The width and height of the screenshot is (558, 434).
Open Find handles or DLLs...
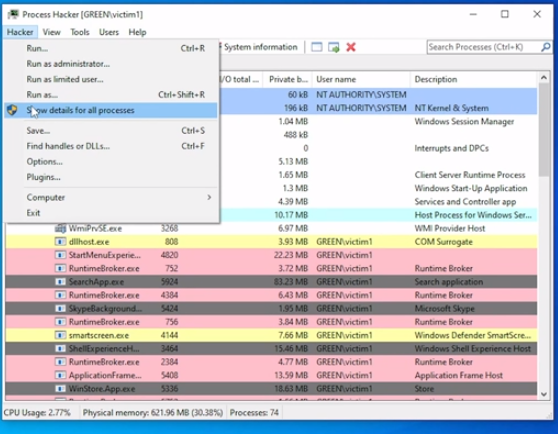(x=111, y=146)
